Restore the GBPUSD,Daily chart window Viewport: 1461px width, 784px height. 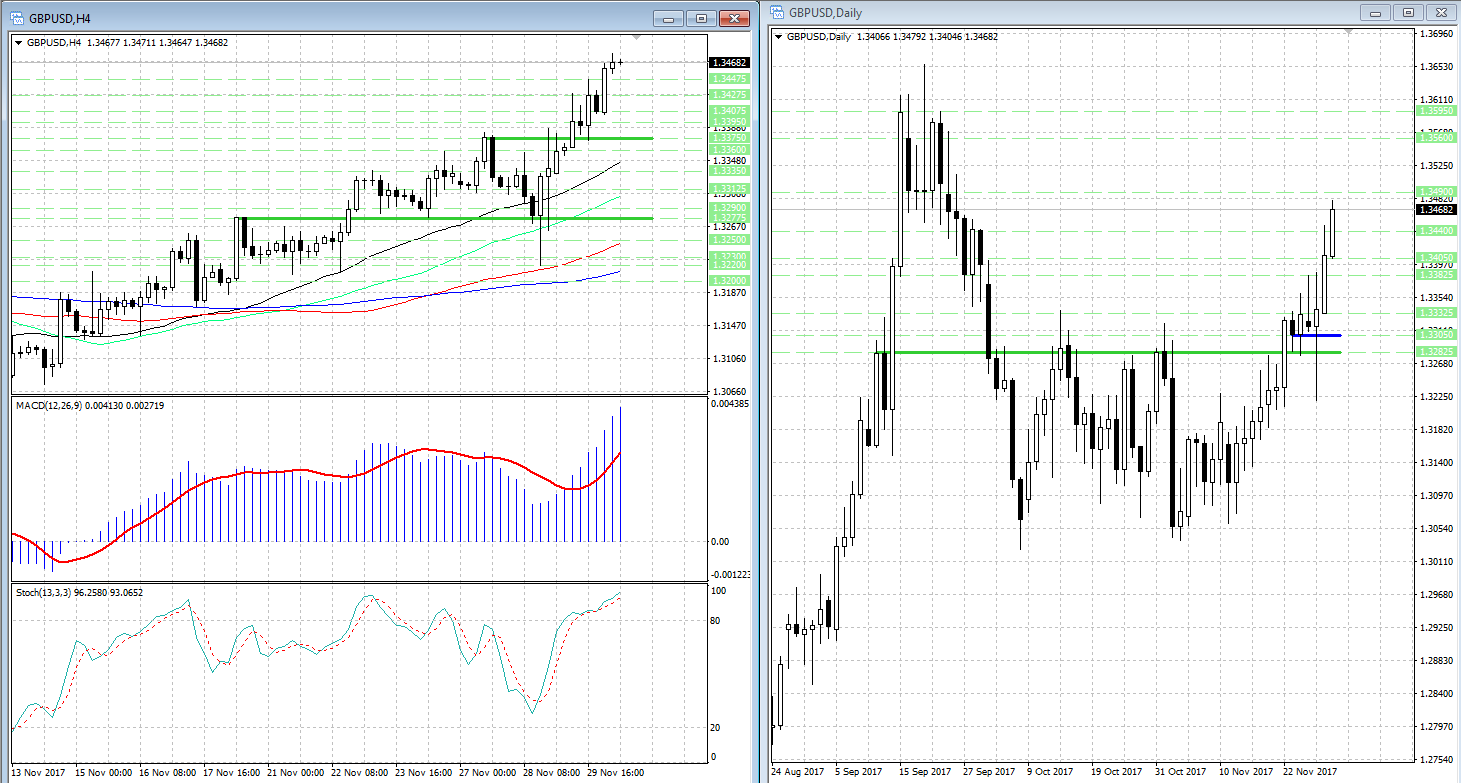[1408, 12]
